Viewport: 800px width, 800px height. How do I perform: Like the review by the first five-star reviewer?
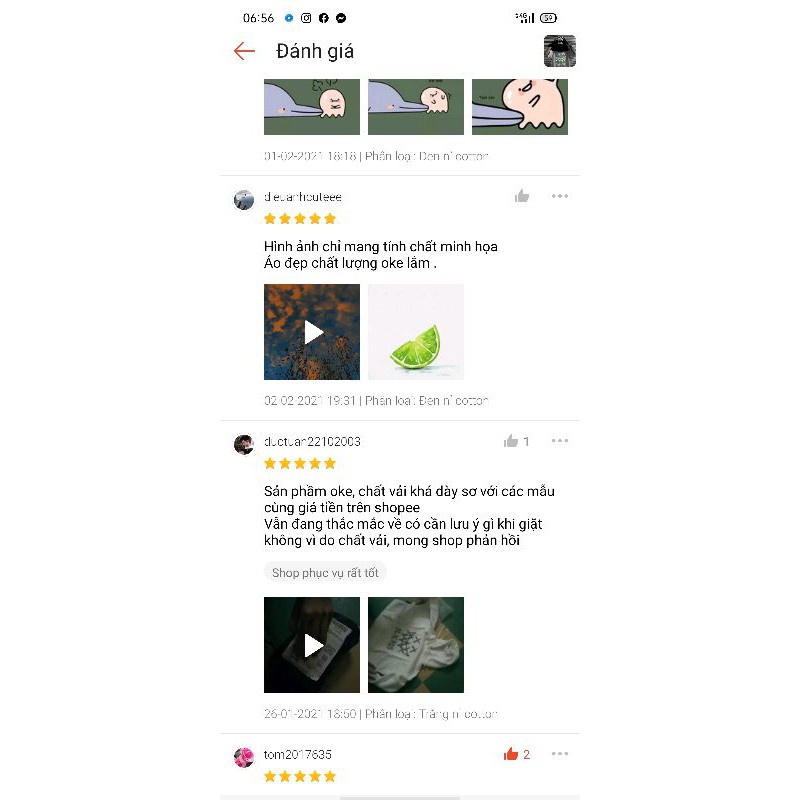(x=521, y=196)
